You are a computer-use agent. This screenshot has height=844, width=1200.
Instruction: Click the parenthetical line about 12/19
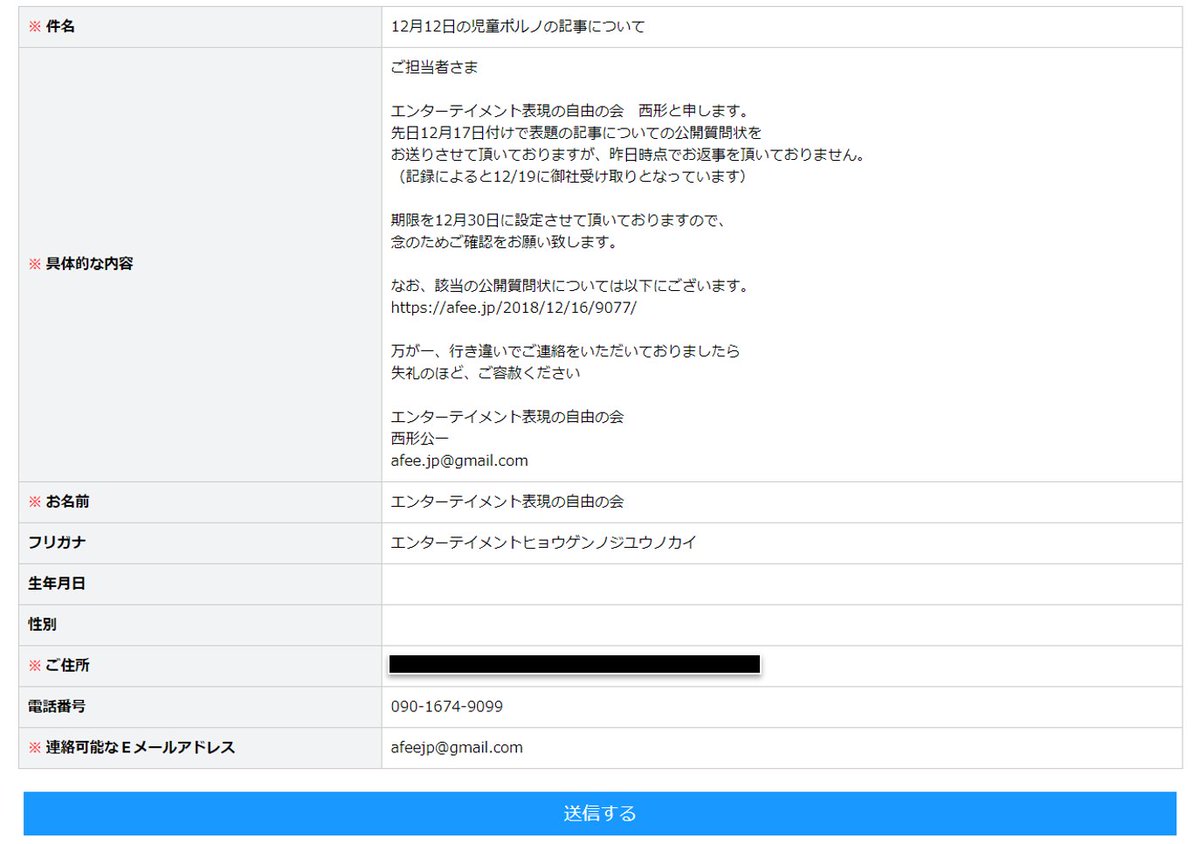(570, 177)
